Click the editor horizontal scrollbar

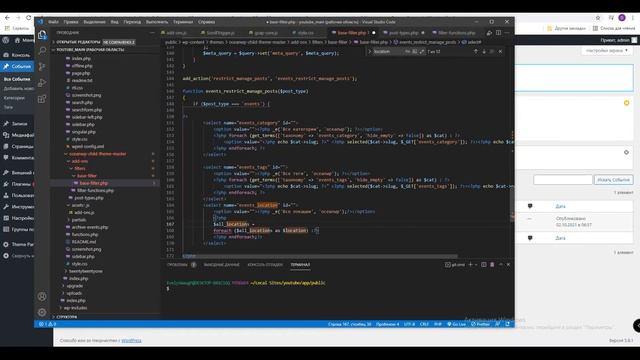click(x=320, y=256)
